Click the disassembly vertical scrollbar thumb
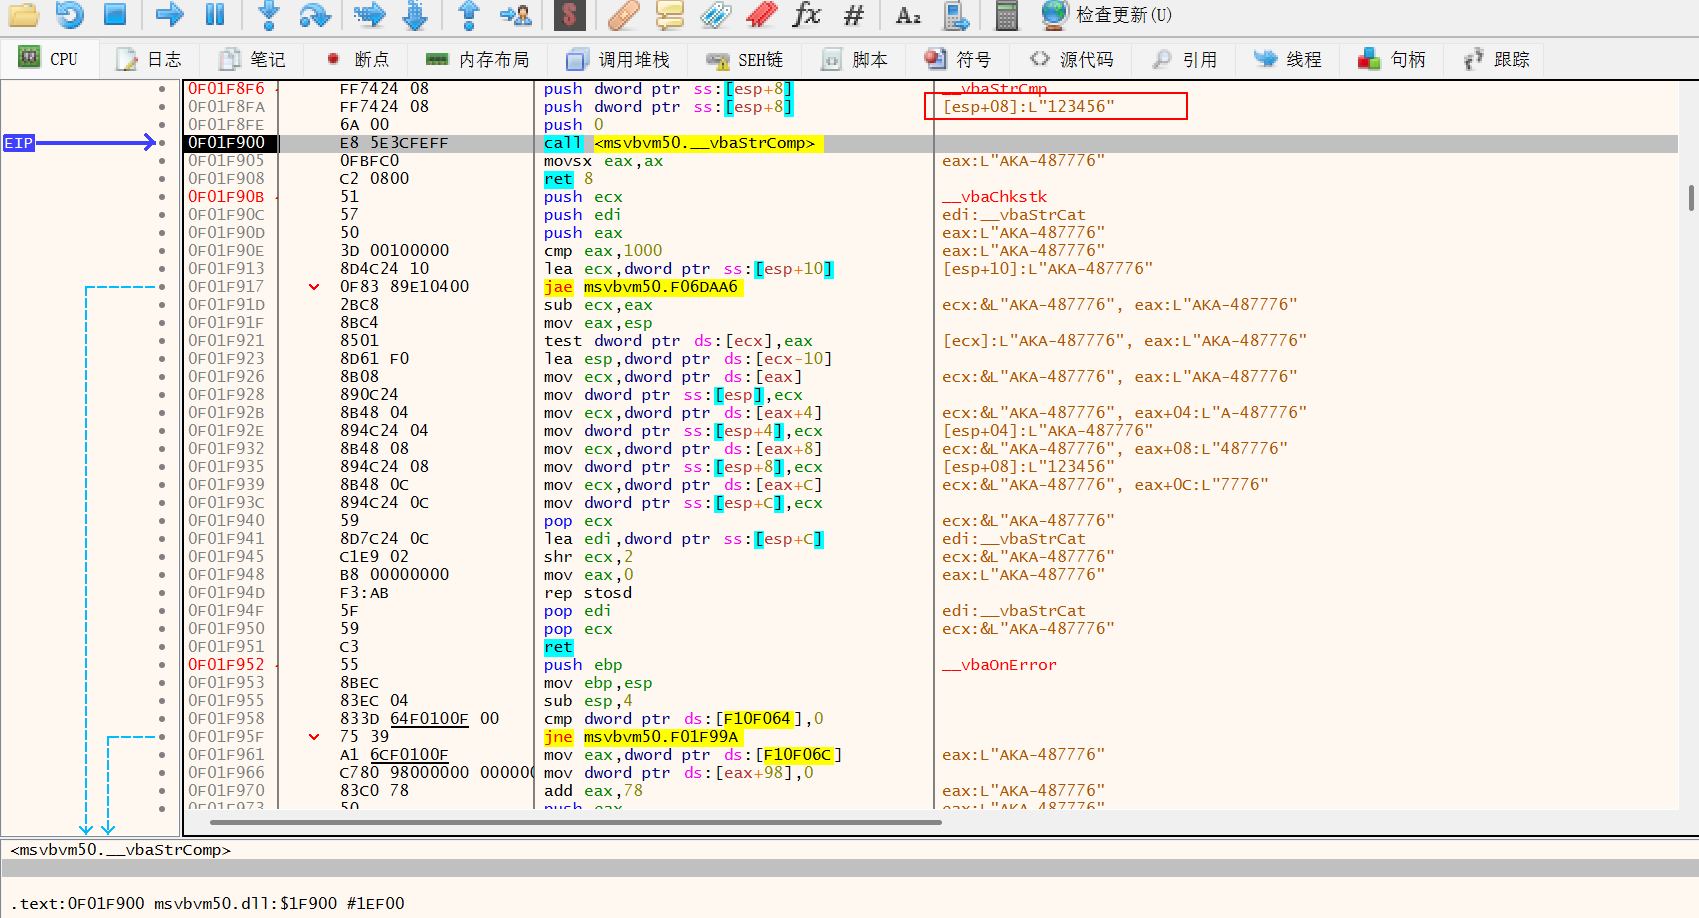Screen dimensions: 1699x918 [x=1691, y=198]
